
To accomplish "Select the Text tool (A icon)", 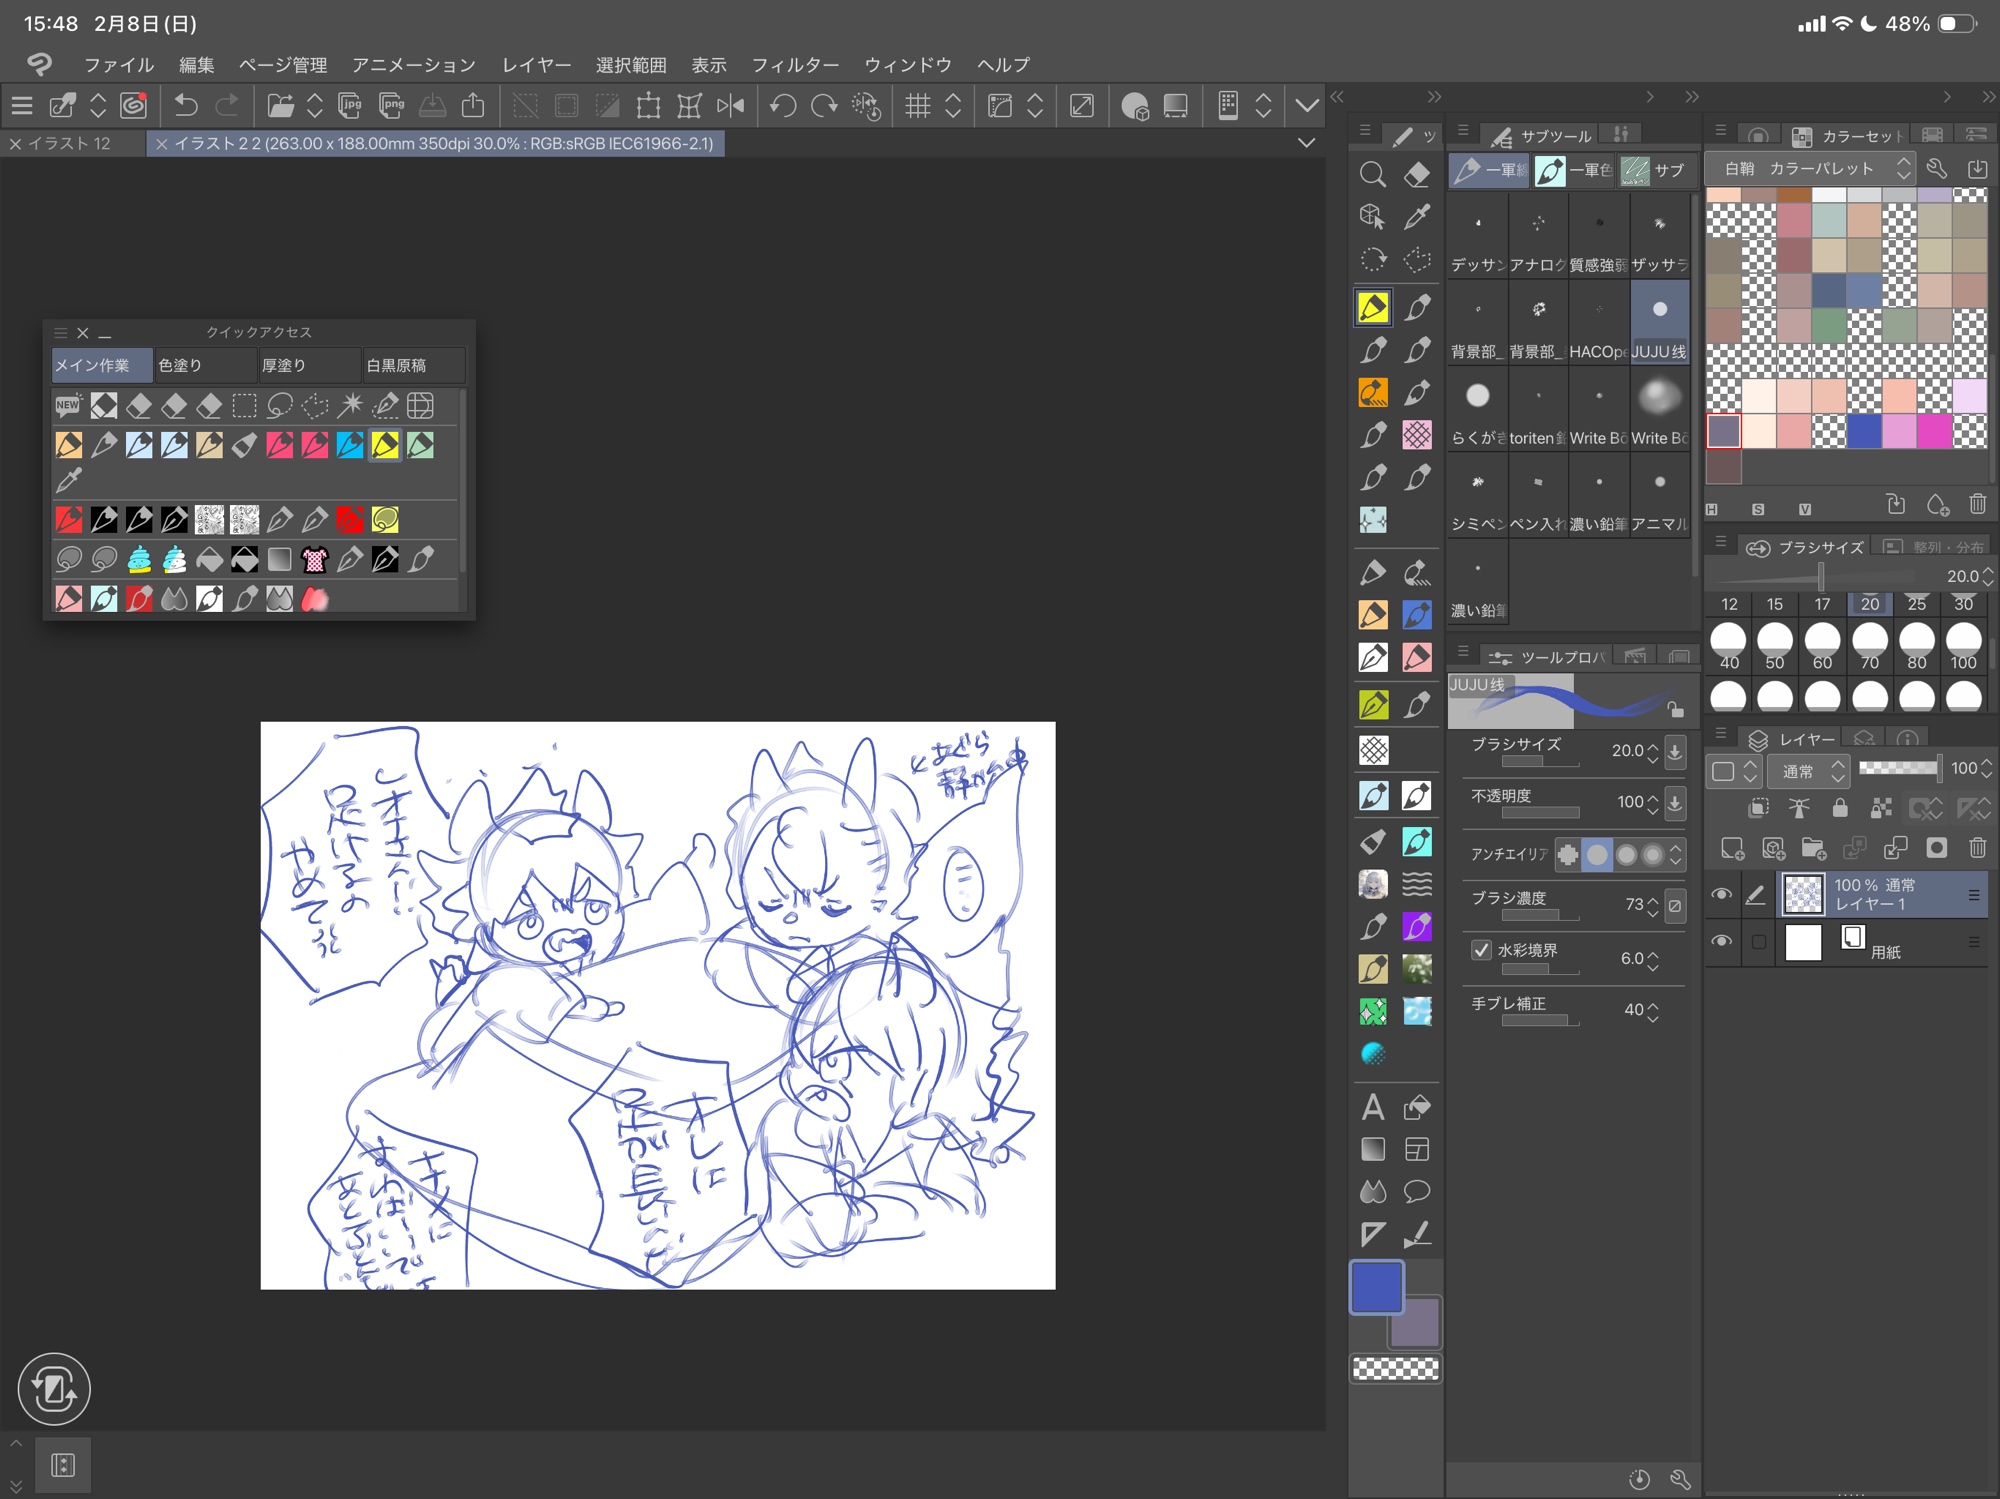I will (1372, 1107).
